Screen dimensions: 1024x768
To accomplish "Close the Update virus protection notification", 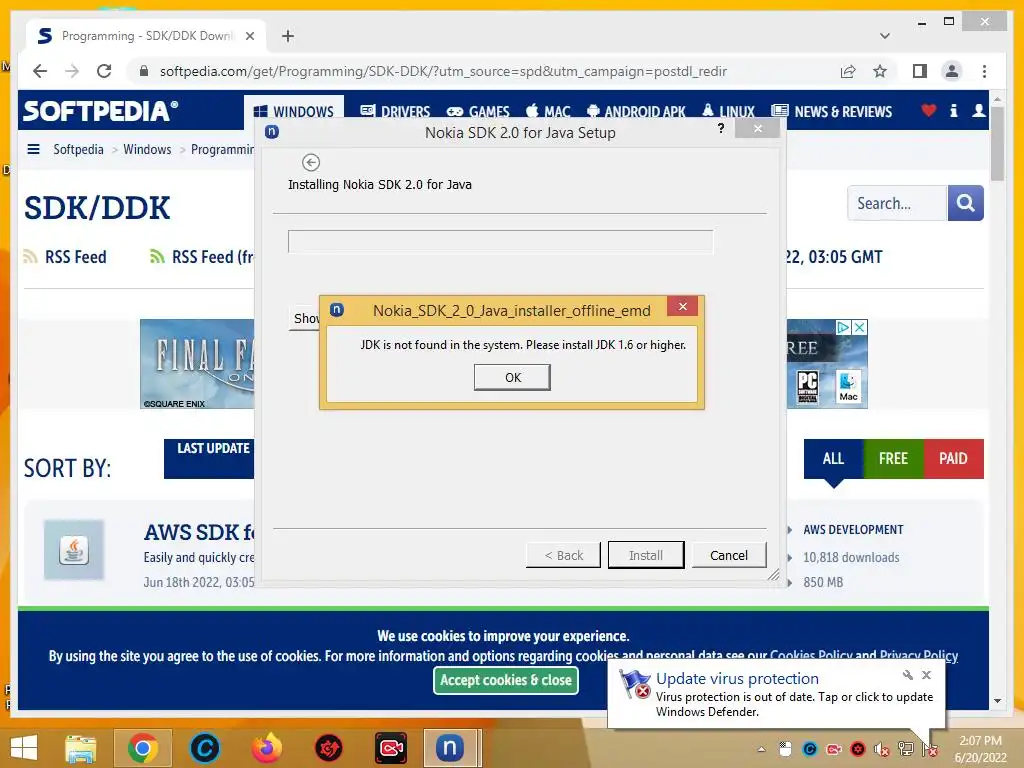I will 926,675.
